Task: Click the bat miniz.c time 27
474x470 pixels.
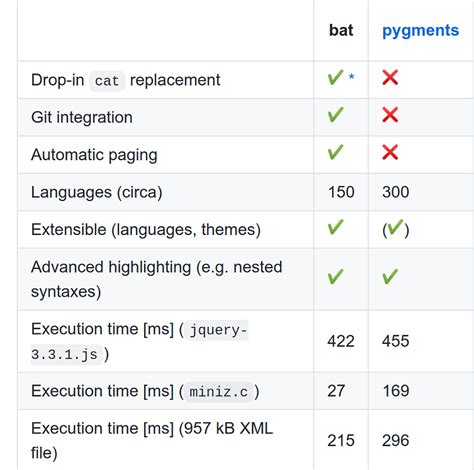Action: click(336, 391)
